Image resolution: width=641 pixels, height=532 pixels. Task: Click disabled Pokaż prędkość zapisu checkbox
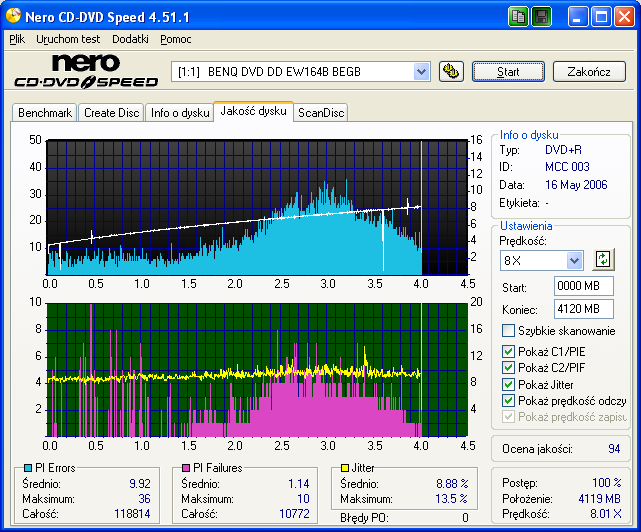[x=508, y=417]
